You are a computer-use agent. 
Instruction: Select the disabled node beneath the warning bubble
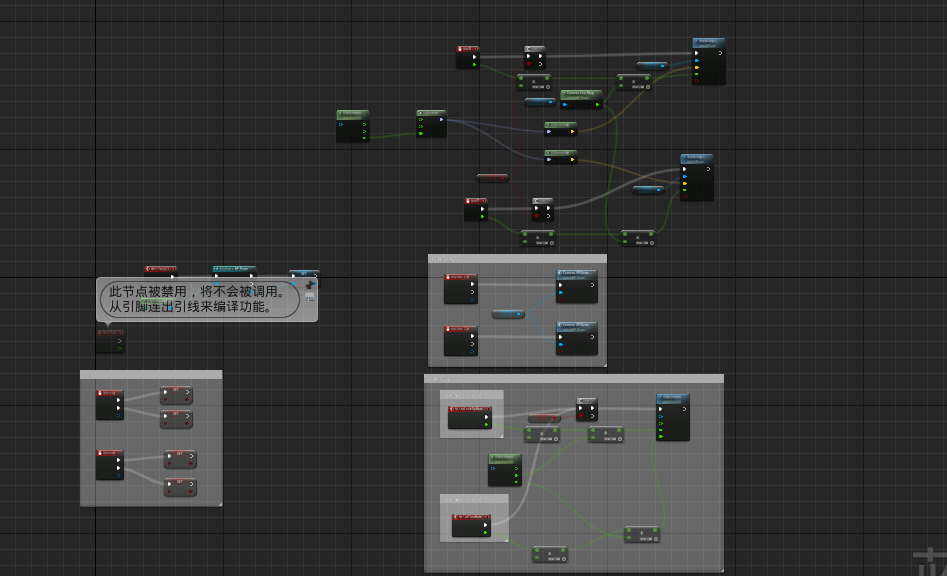click(x=110, y=339)
